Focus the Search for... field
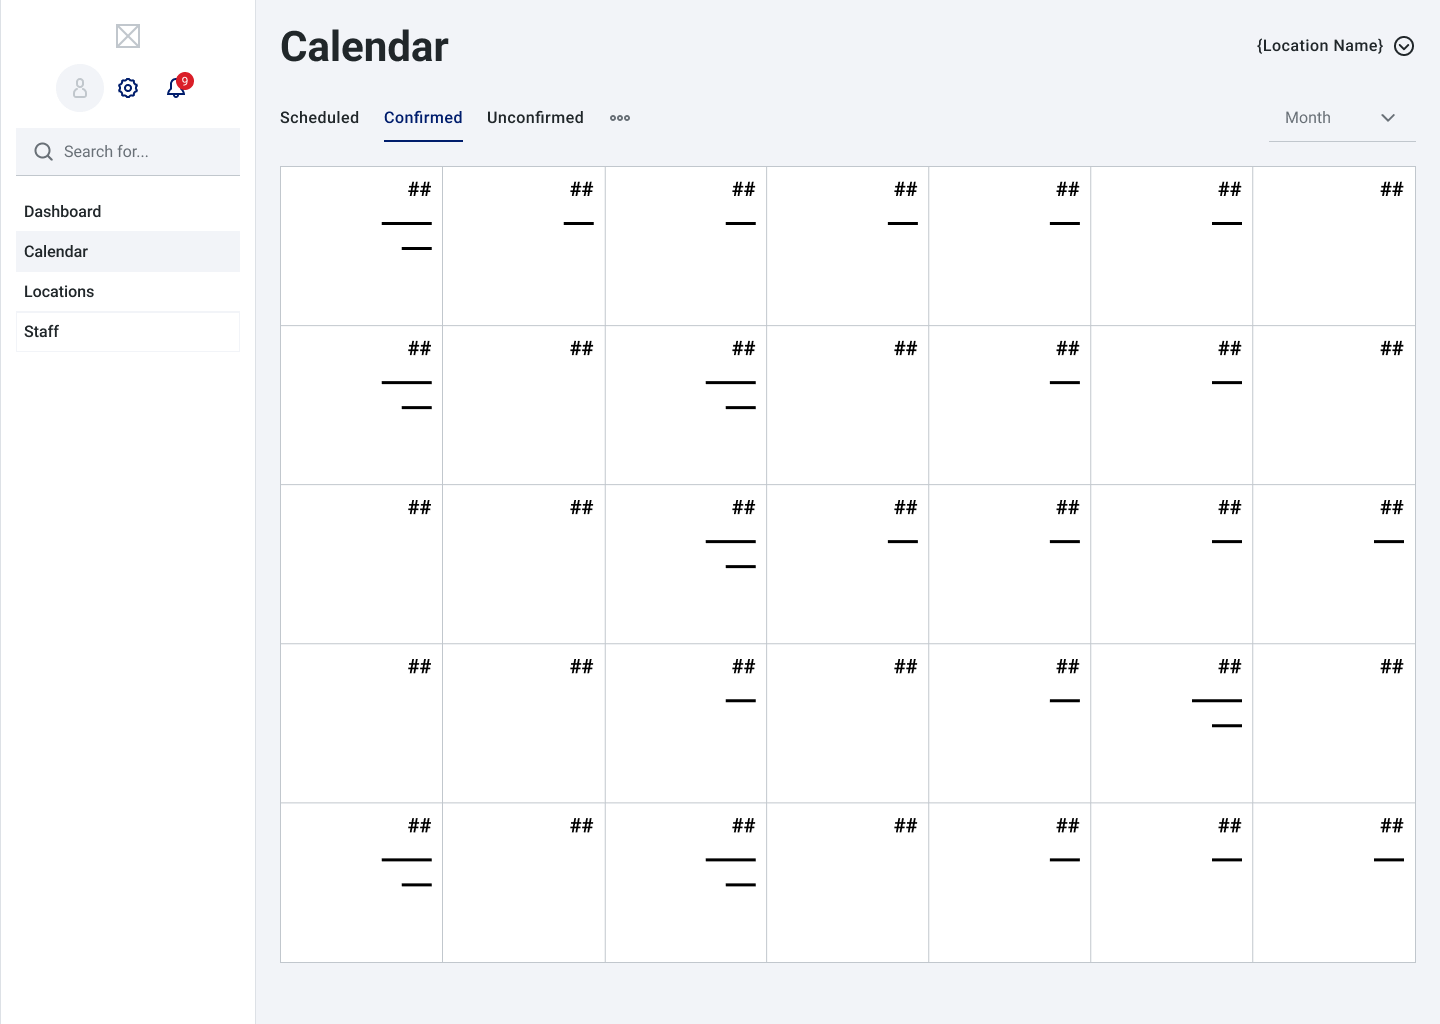 pyautogui.click(x=140, y=152)
